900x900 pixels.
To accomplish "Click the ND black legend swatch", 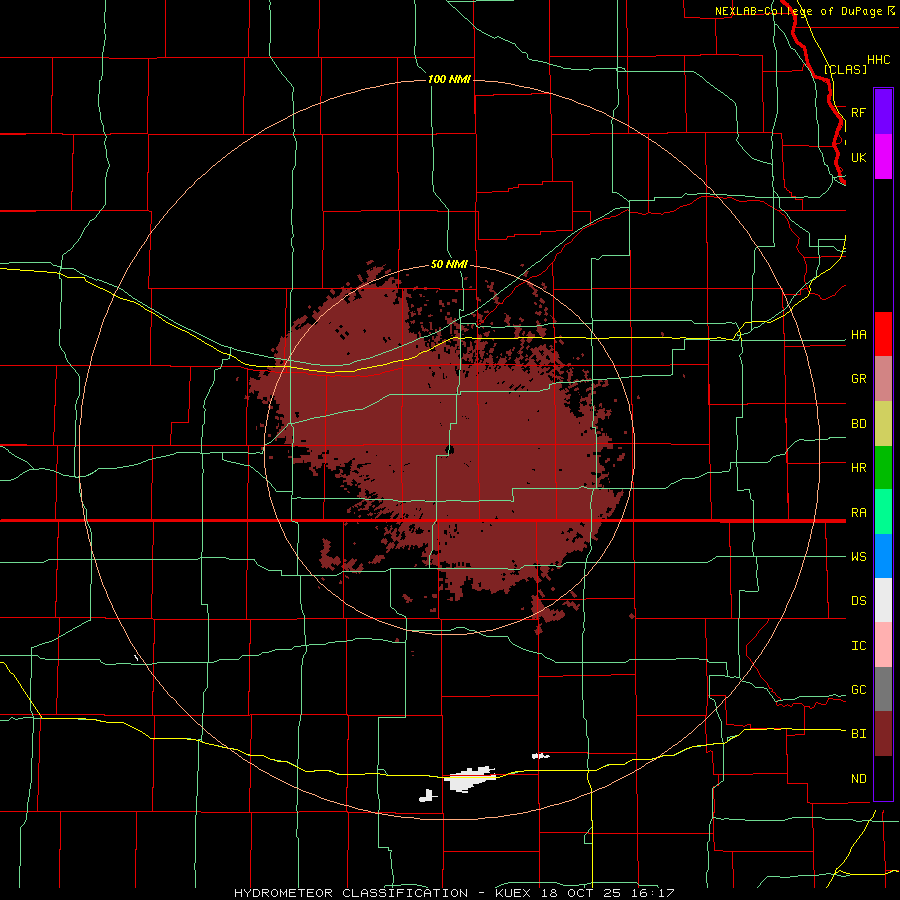I will coord(883,778).
